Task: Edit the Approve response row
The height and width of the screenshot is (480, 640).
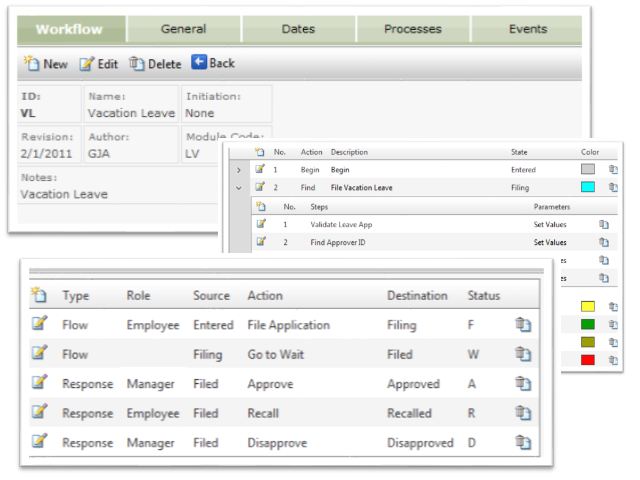Action: click(x=40, y=382)
